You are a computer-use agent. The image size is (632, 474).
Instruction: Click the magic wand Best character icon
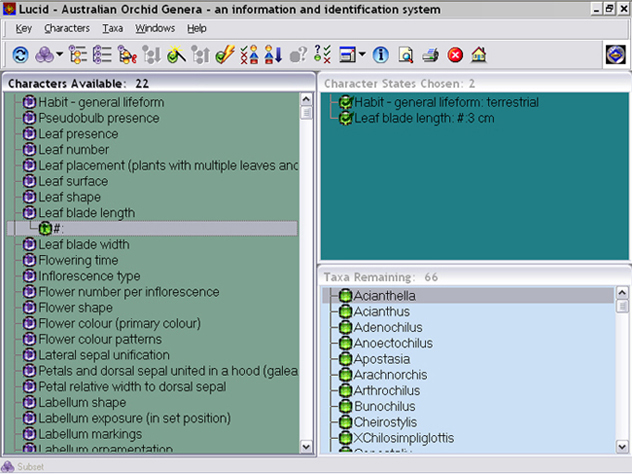(x=176, y=54)
